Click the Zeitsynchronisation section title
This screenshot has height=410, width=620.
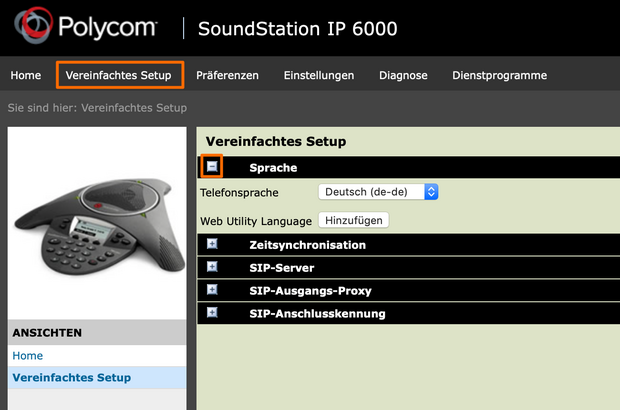tap(307, 245)
